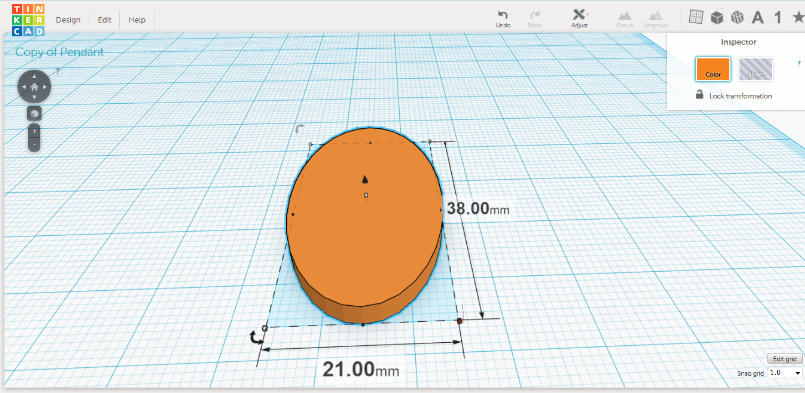This screenshot has height=393, width=805.
Task: Orbit view up with navigation arrow
Action: point(34,76)
